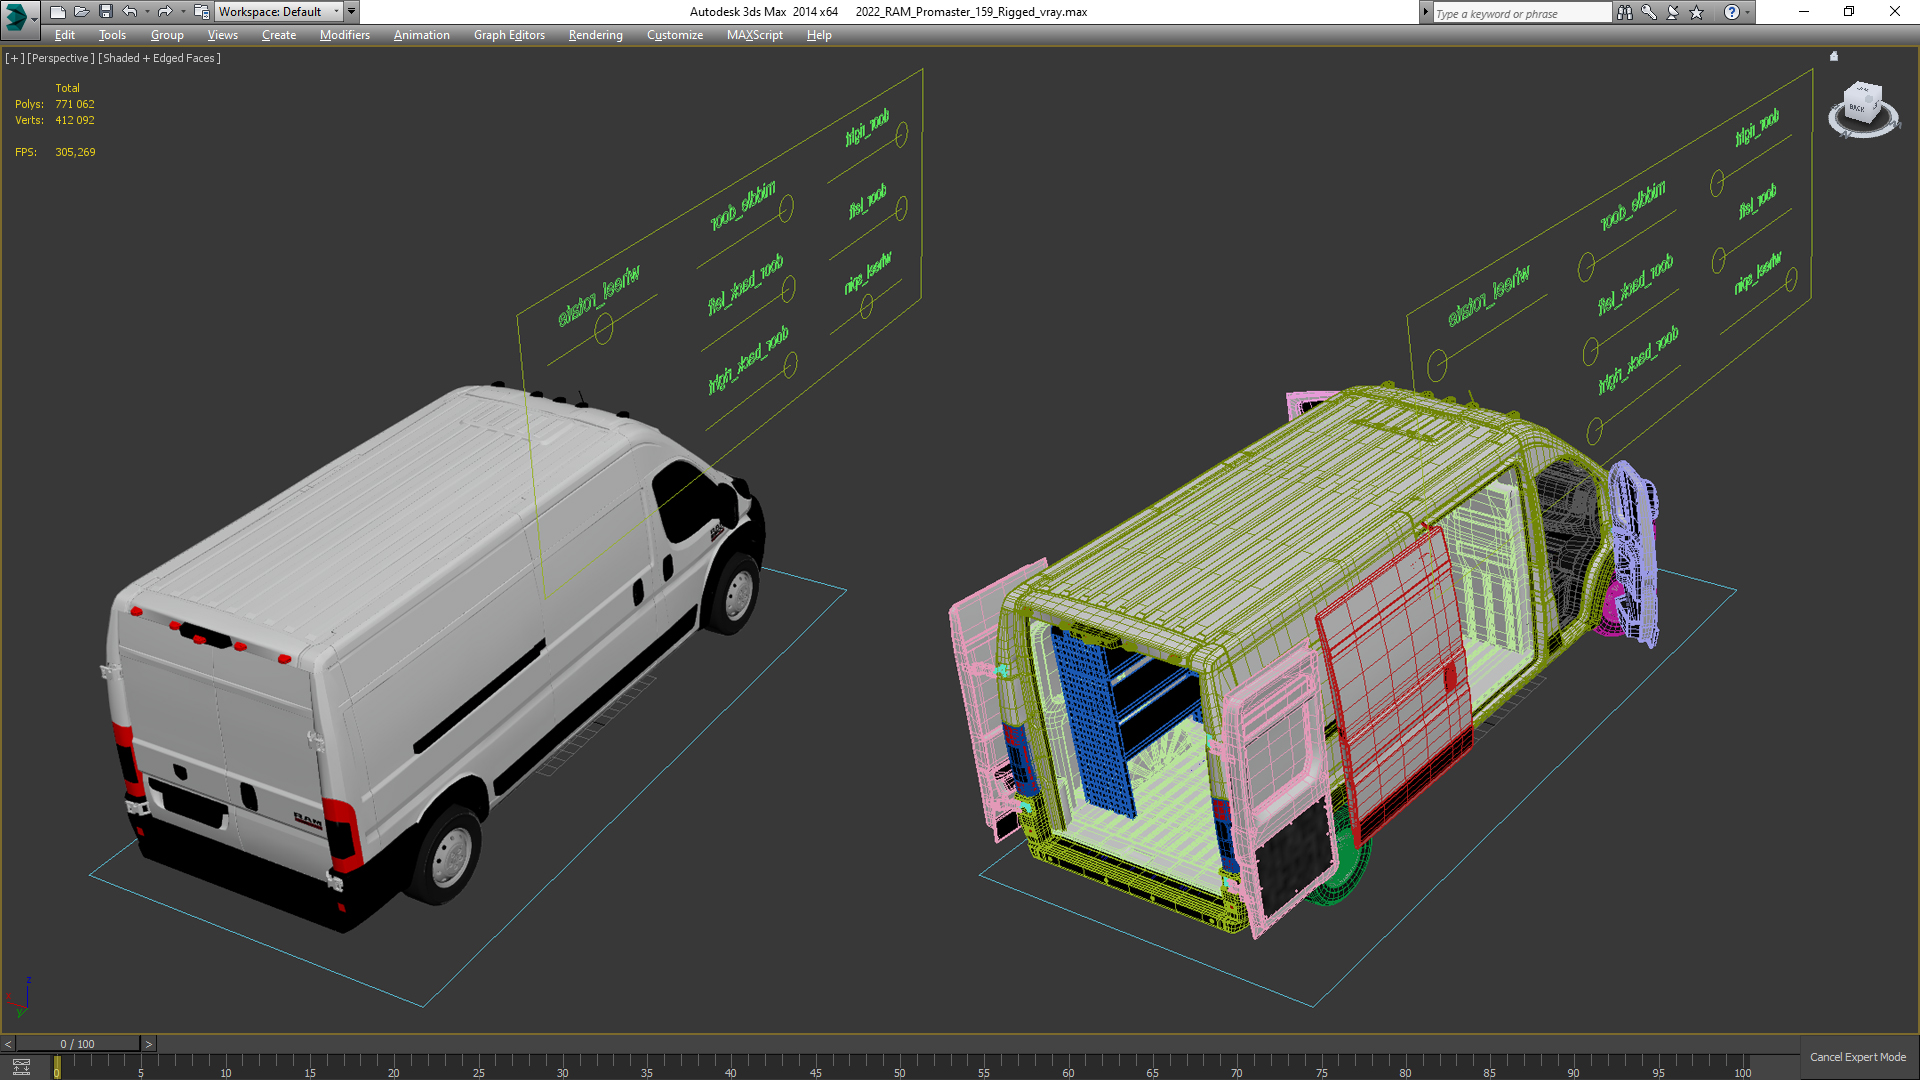The width and height of the screenshot is (1920, 1080).
Task: Click the Communication Center satellite icon
Action: (1672, 12)
